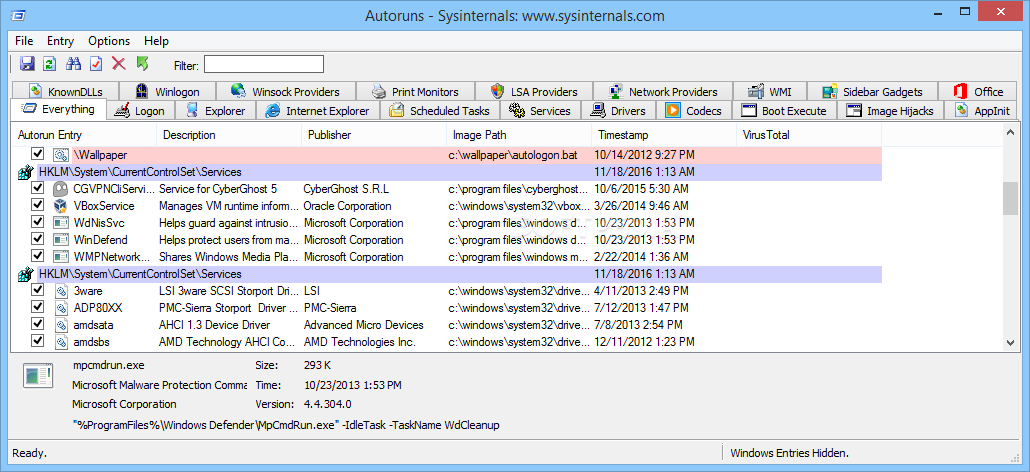Select c:\wallpaper\autologon.bat image path

(x=513, y=156)
